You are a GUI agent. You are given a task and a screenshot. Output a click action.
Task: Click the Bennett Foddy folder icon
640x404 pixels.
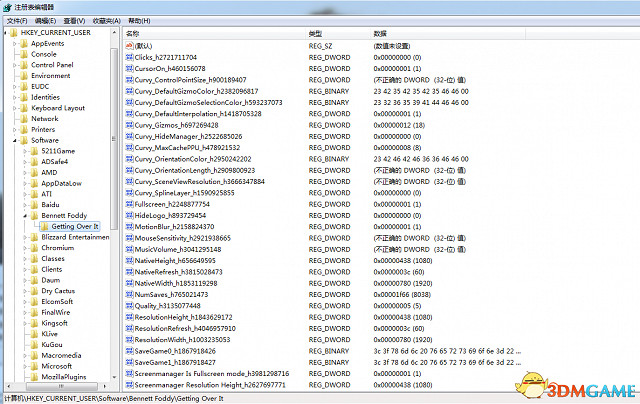(x=34, y=215)
